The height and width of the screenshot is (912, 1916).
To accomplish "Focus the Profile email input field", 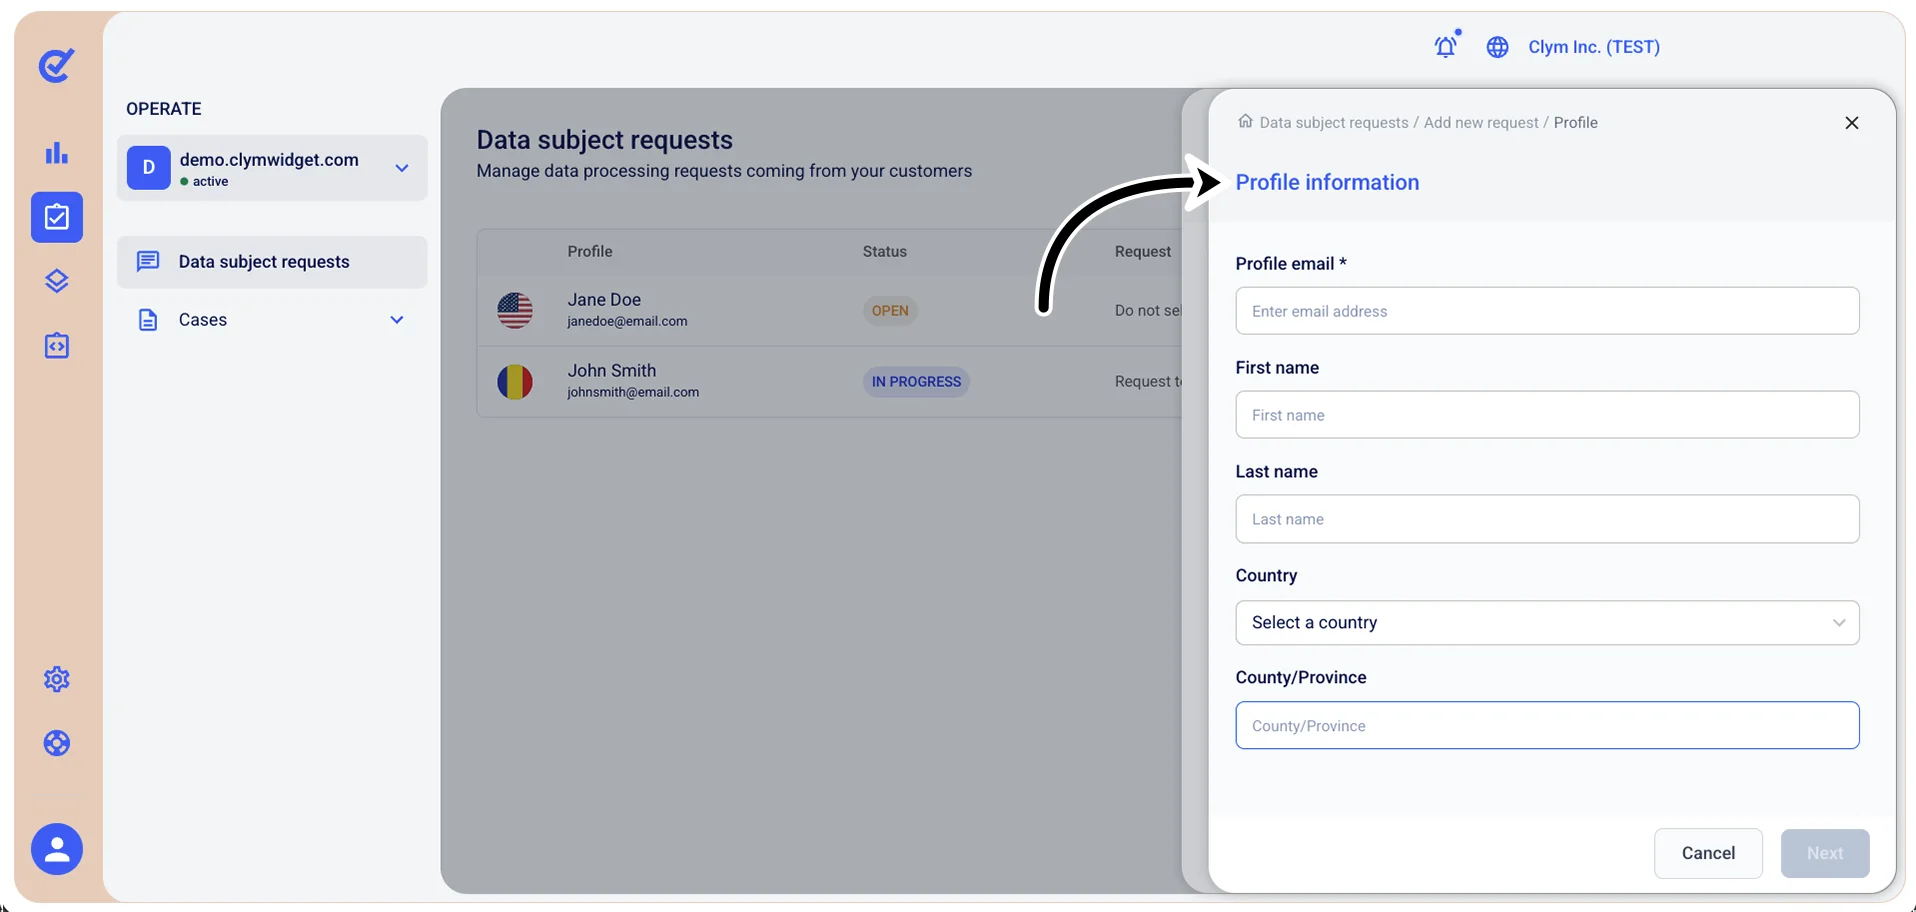I will [x=1547, y=311].
